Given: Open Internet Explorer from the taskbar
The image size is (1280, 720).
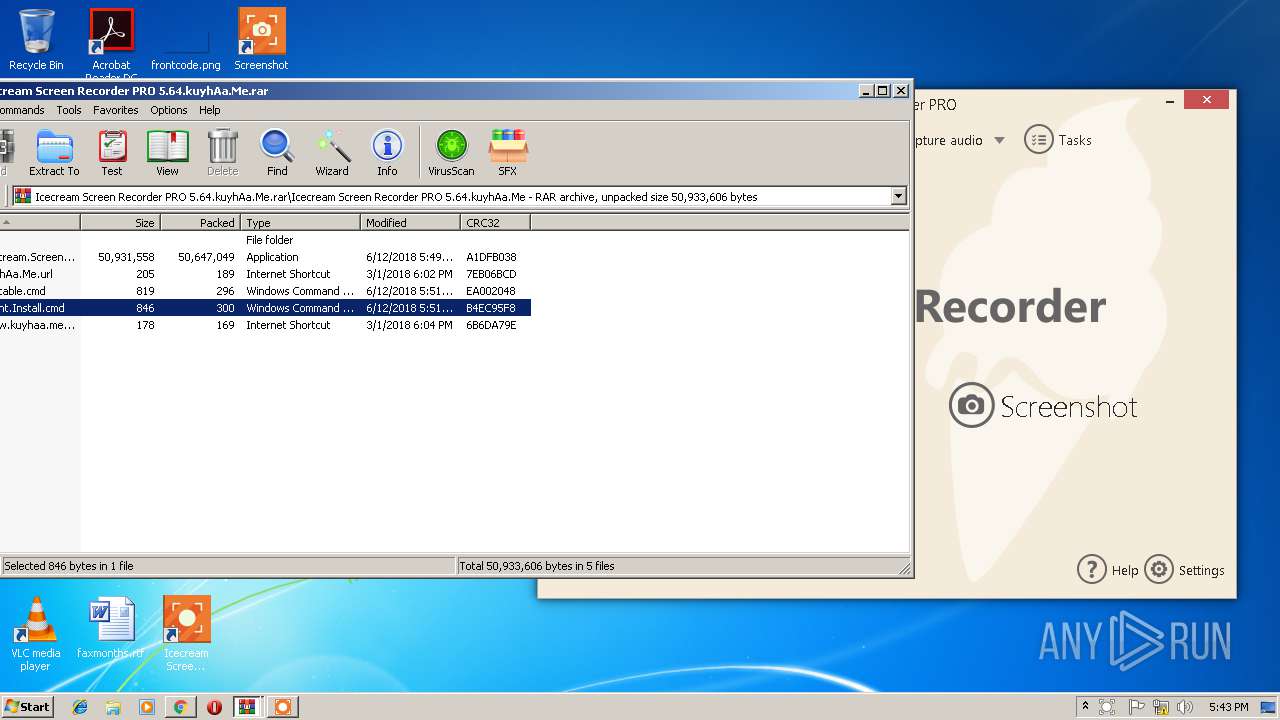Looking at the screenshot, I should pyautogui.click(x=80, y=707).
